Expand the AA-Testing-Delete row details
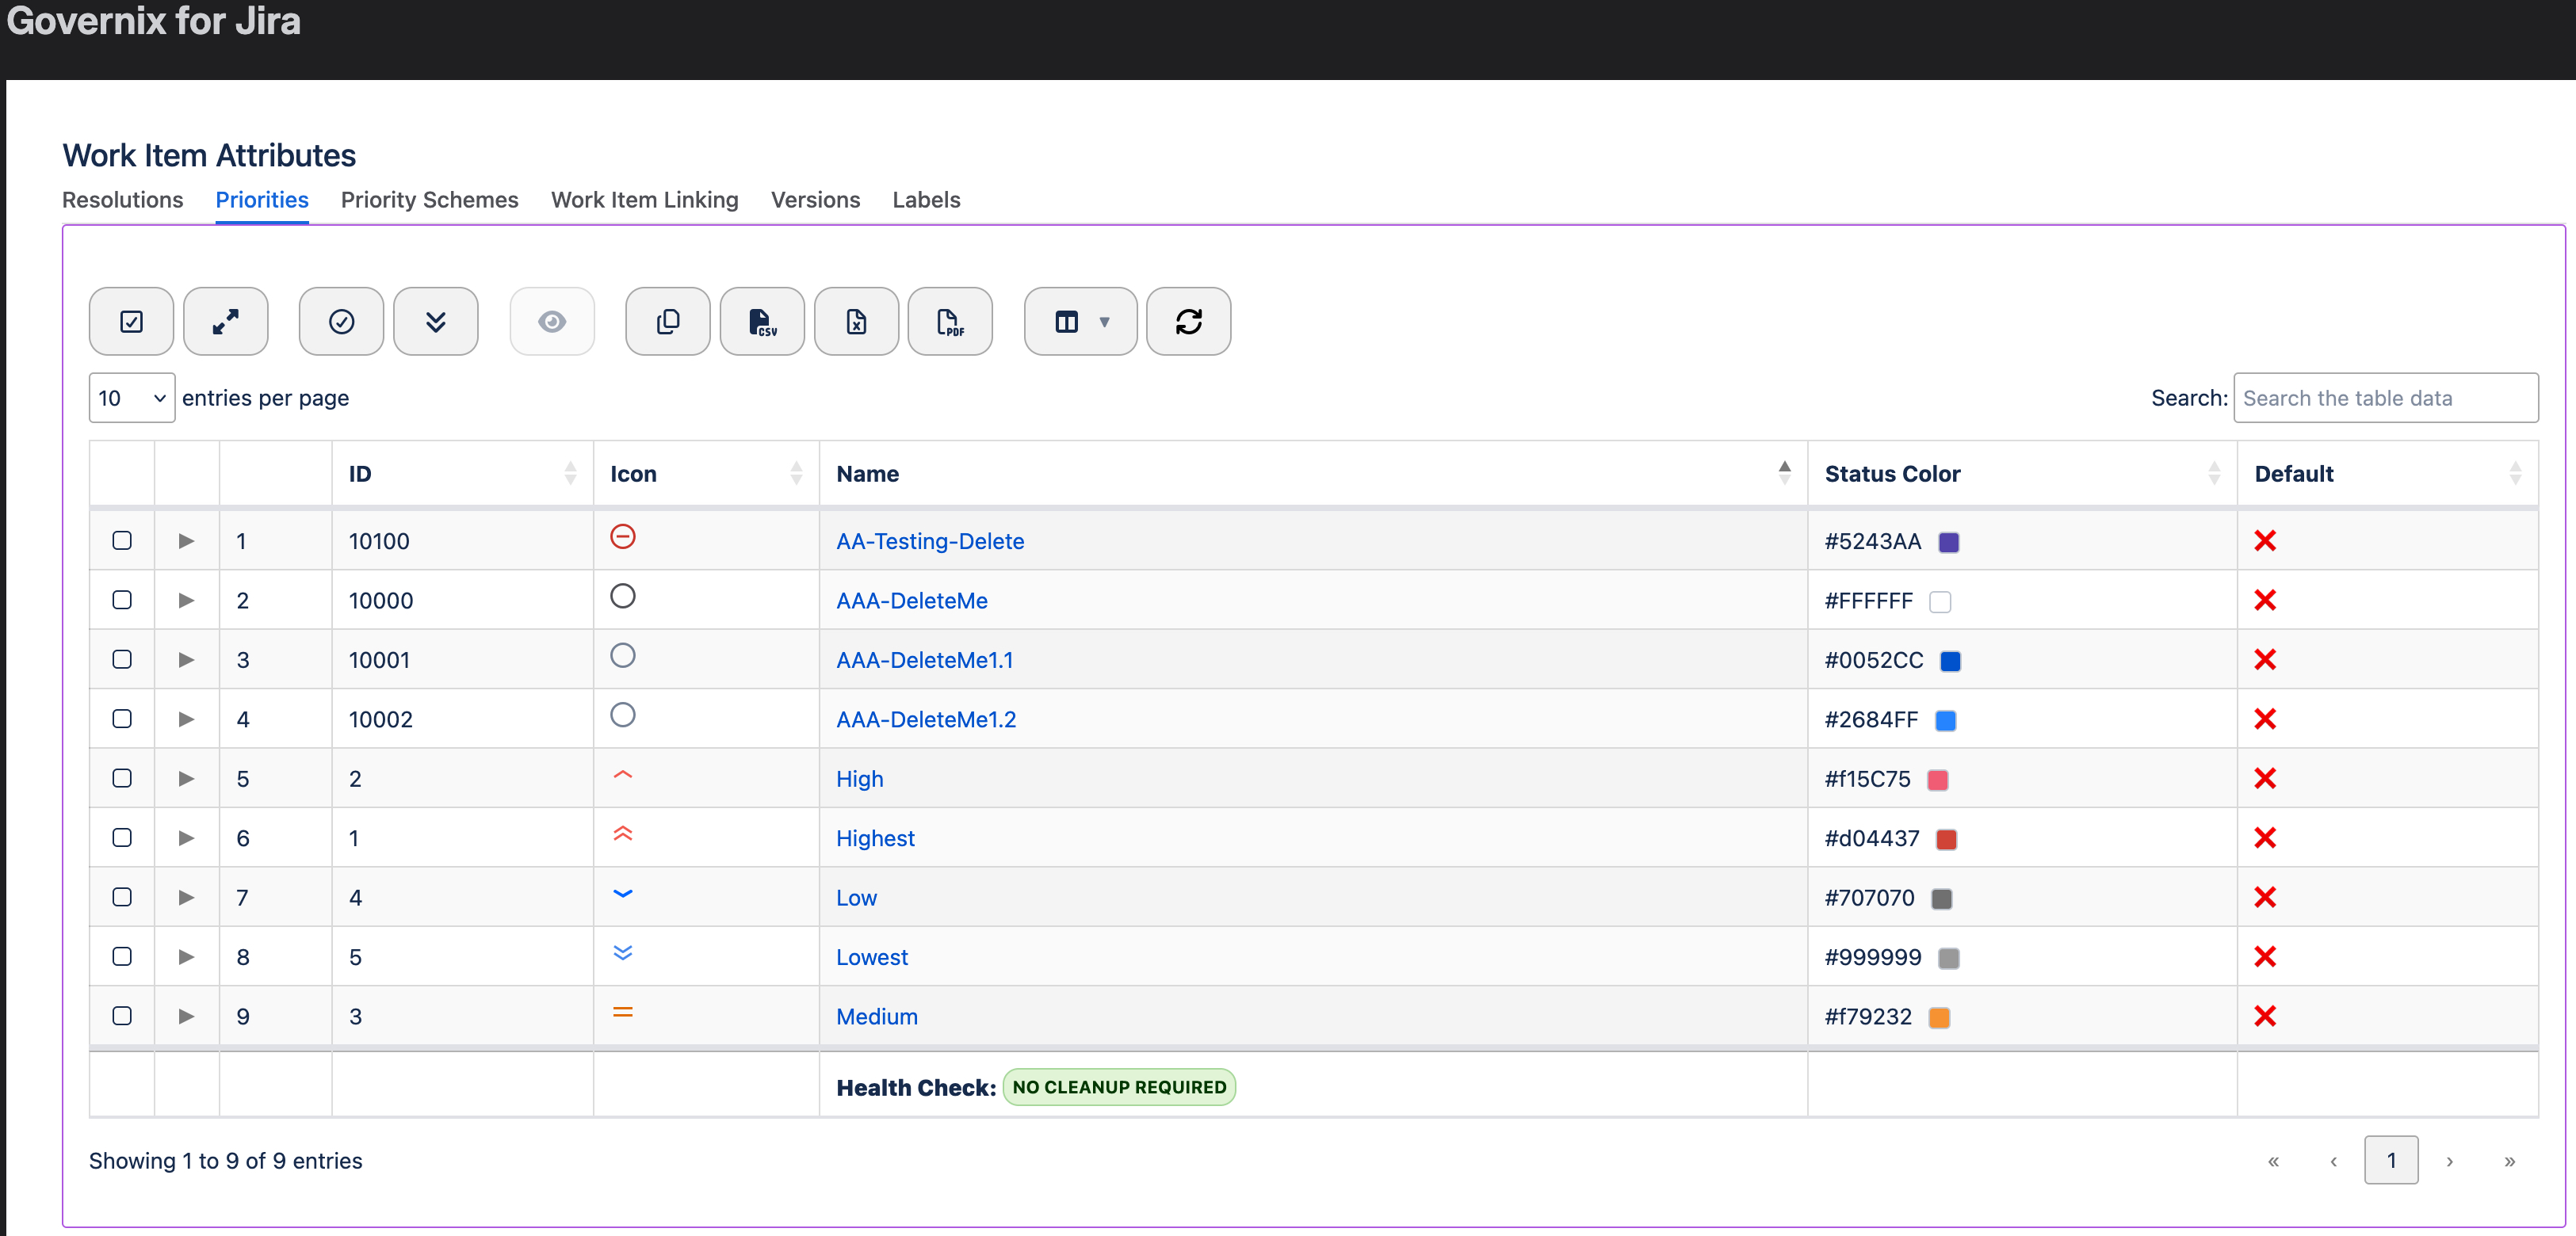The width and height of the screenshot is (2576, 1236). coord(186,541)
